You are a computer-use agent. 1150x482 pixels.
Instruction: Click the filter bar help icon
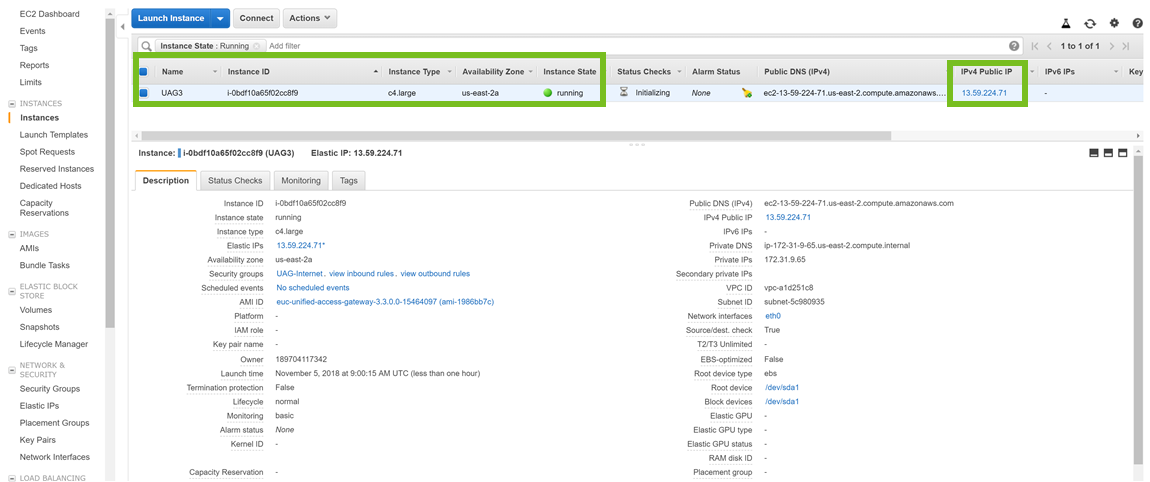[1014, 45]
